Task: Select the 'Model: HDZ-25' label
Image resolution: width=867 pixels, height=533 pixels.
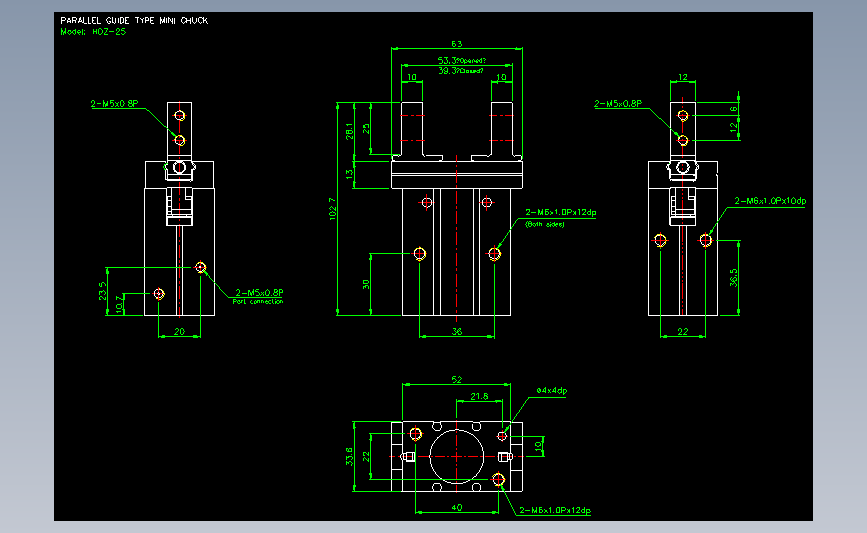Action: pyautogui.click(x=93, y=32)
